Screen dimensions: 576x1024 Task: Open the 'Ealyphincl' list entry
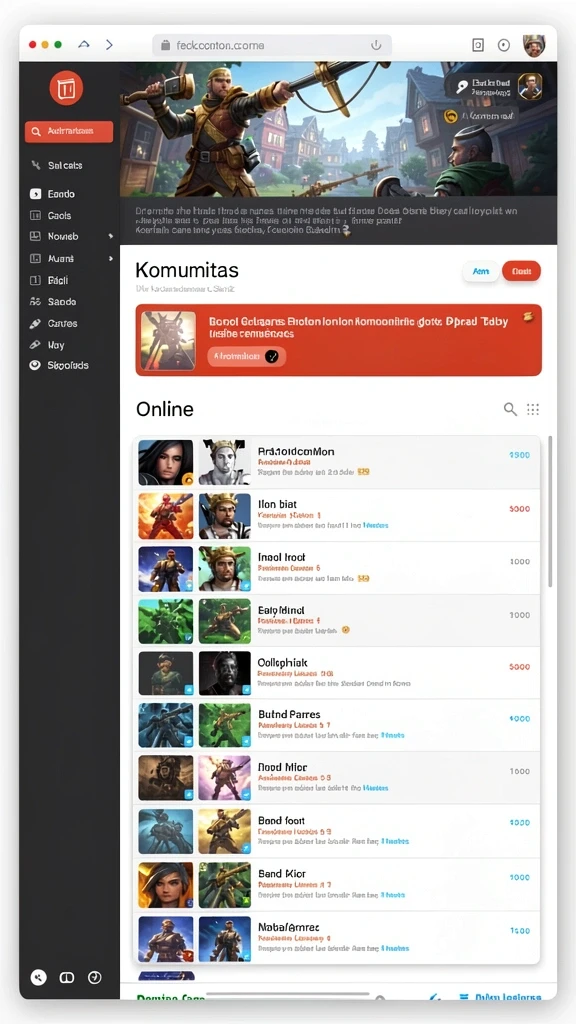(336, 621)
